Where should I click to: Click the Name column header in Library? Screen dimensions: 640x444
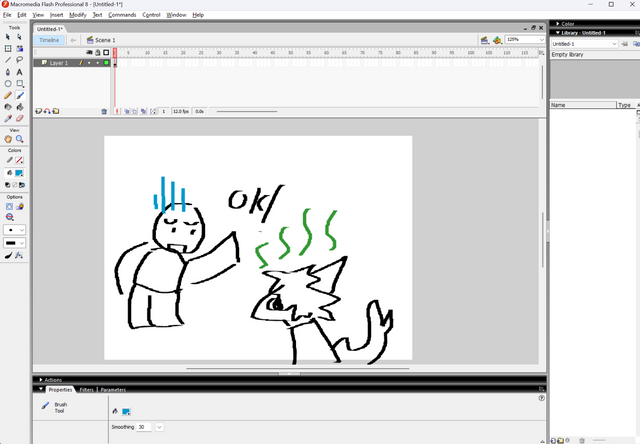pyautogui.click(x=583, y=105)
